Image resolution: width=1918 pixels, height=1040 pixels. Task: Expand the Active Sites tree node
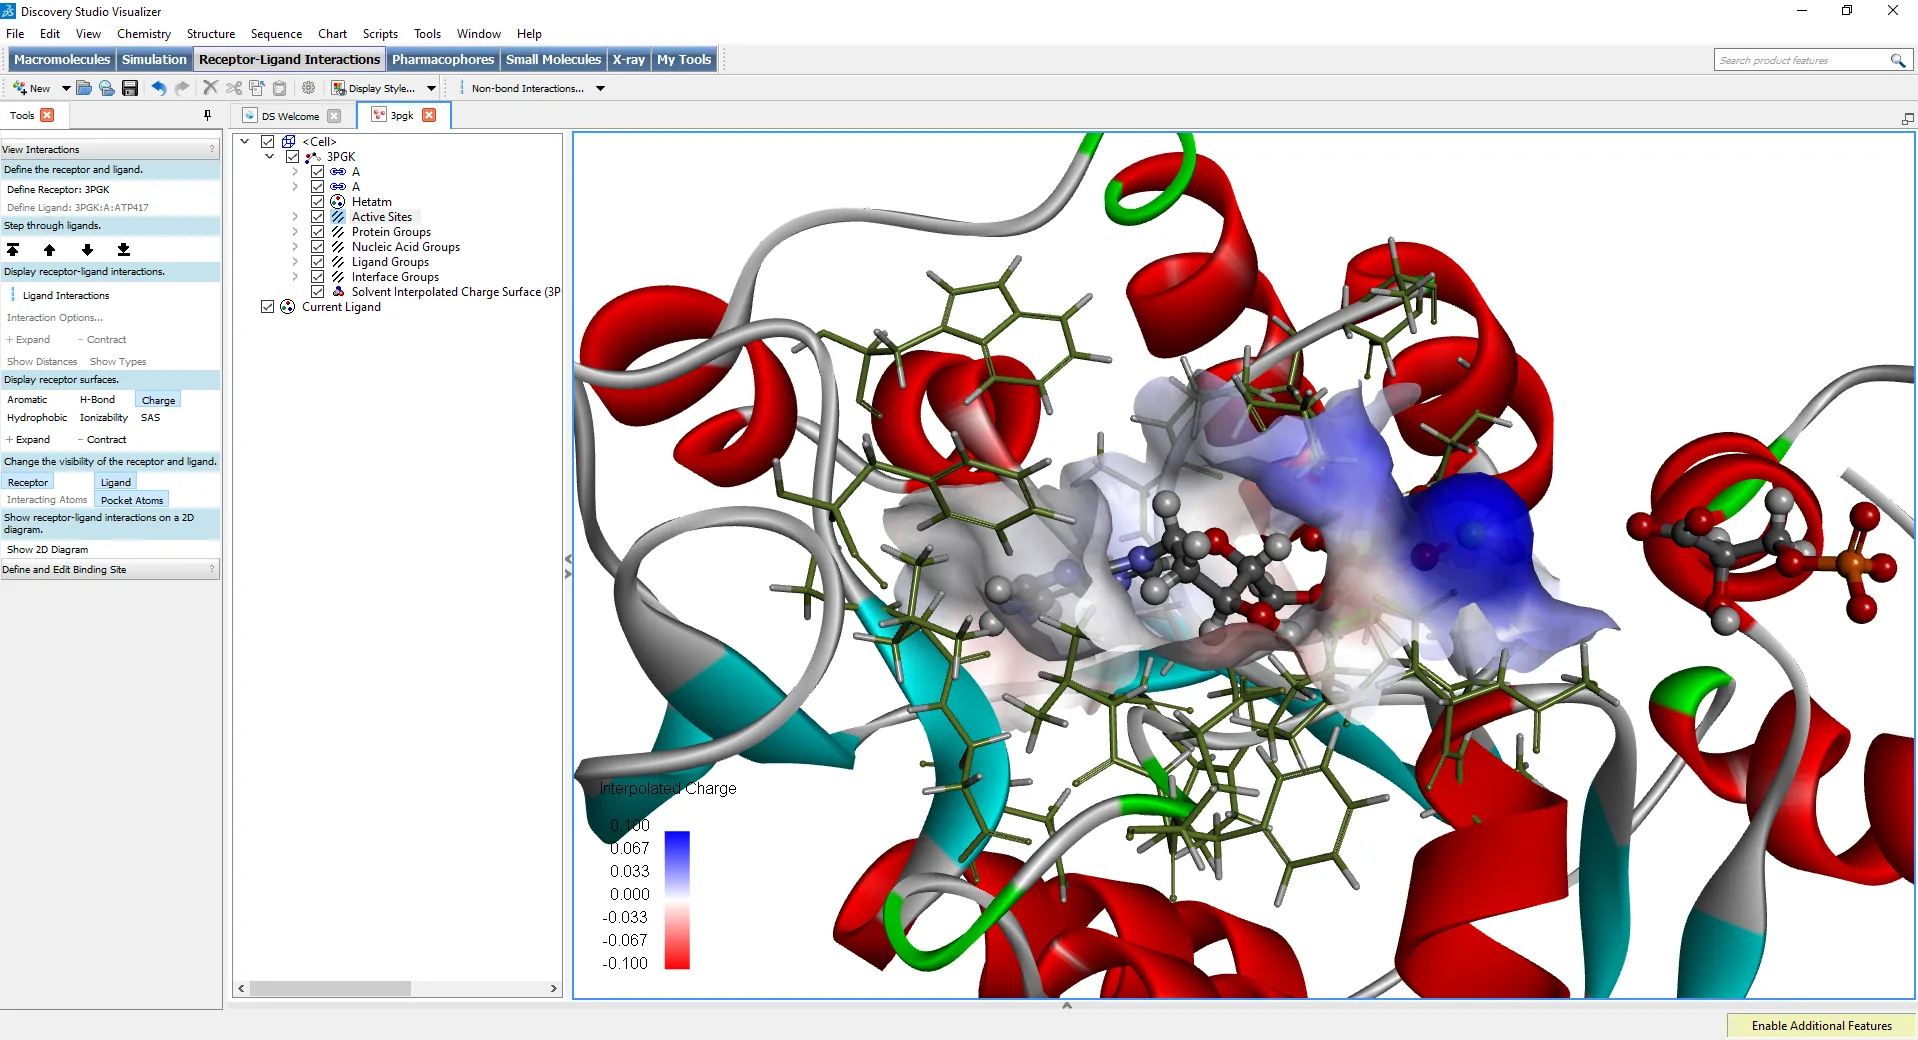click(295, 217)
